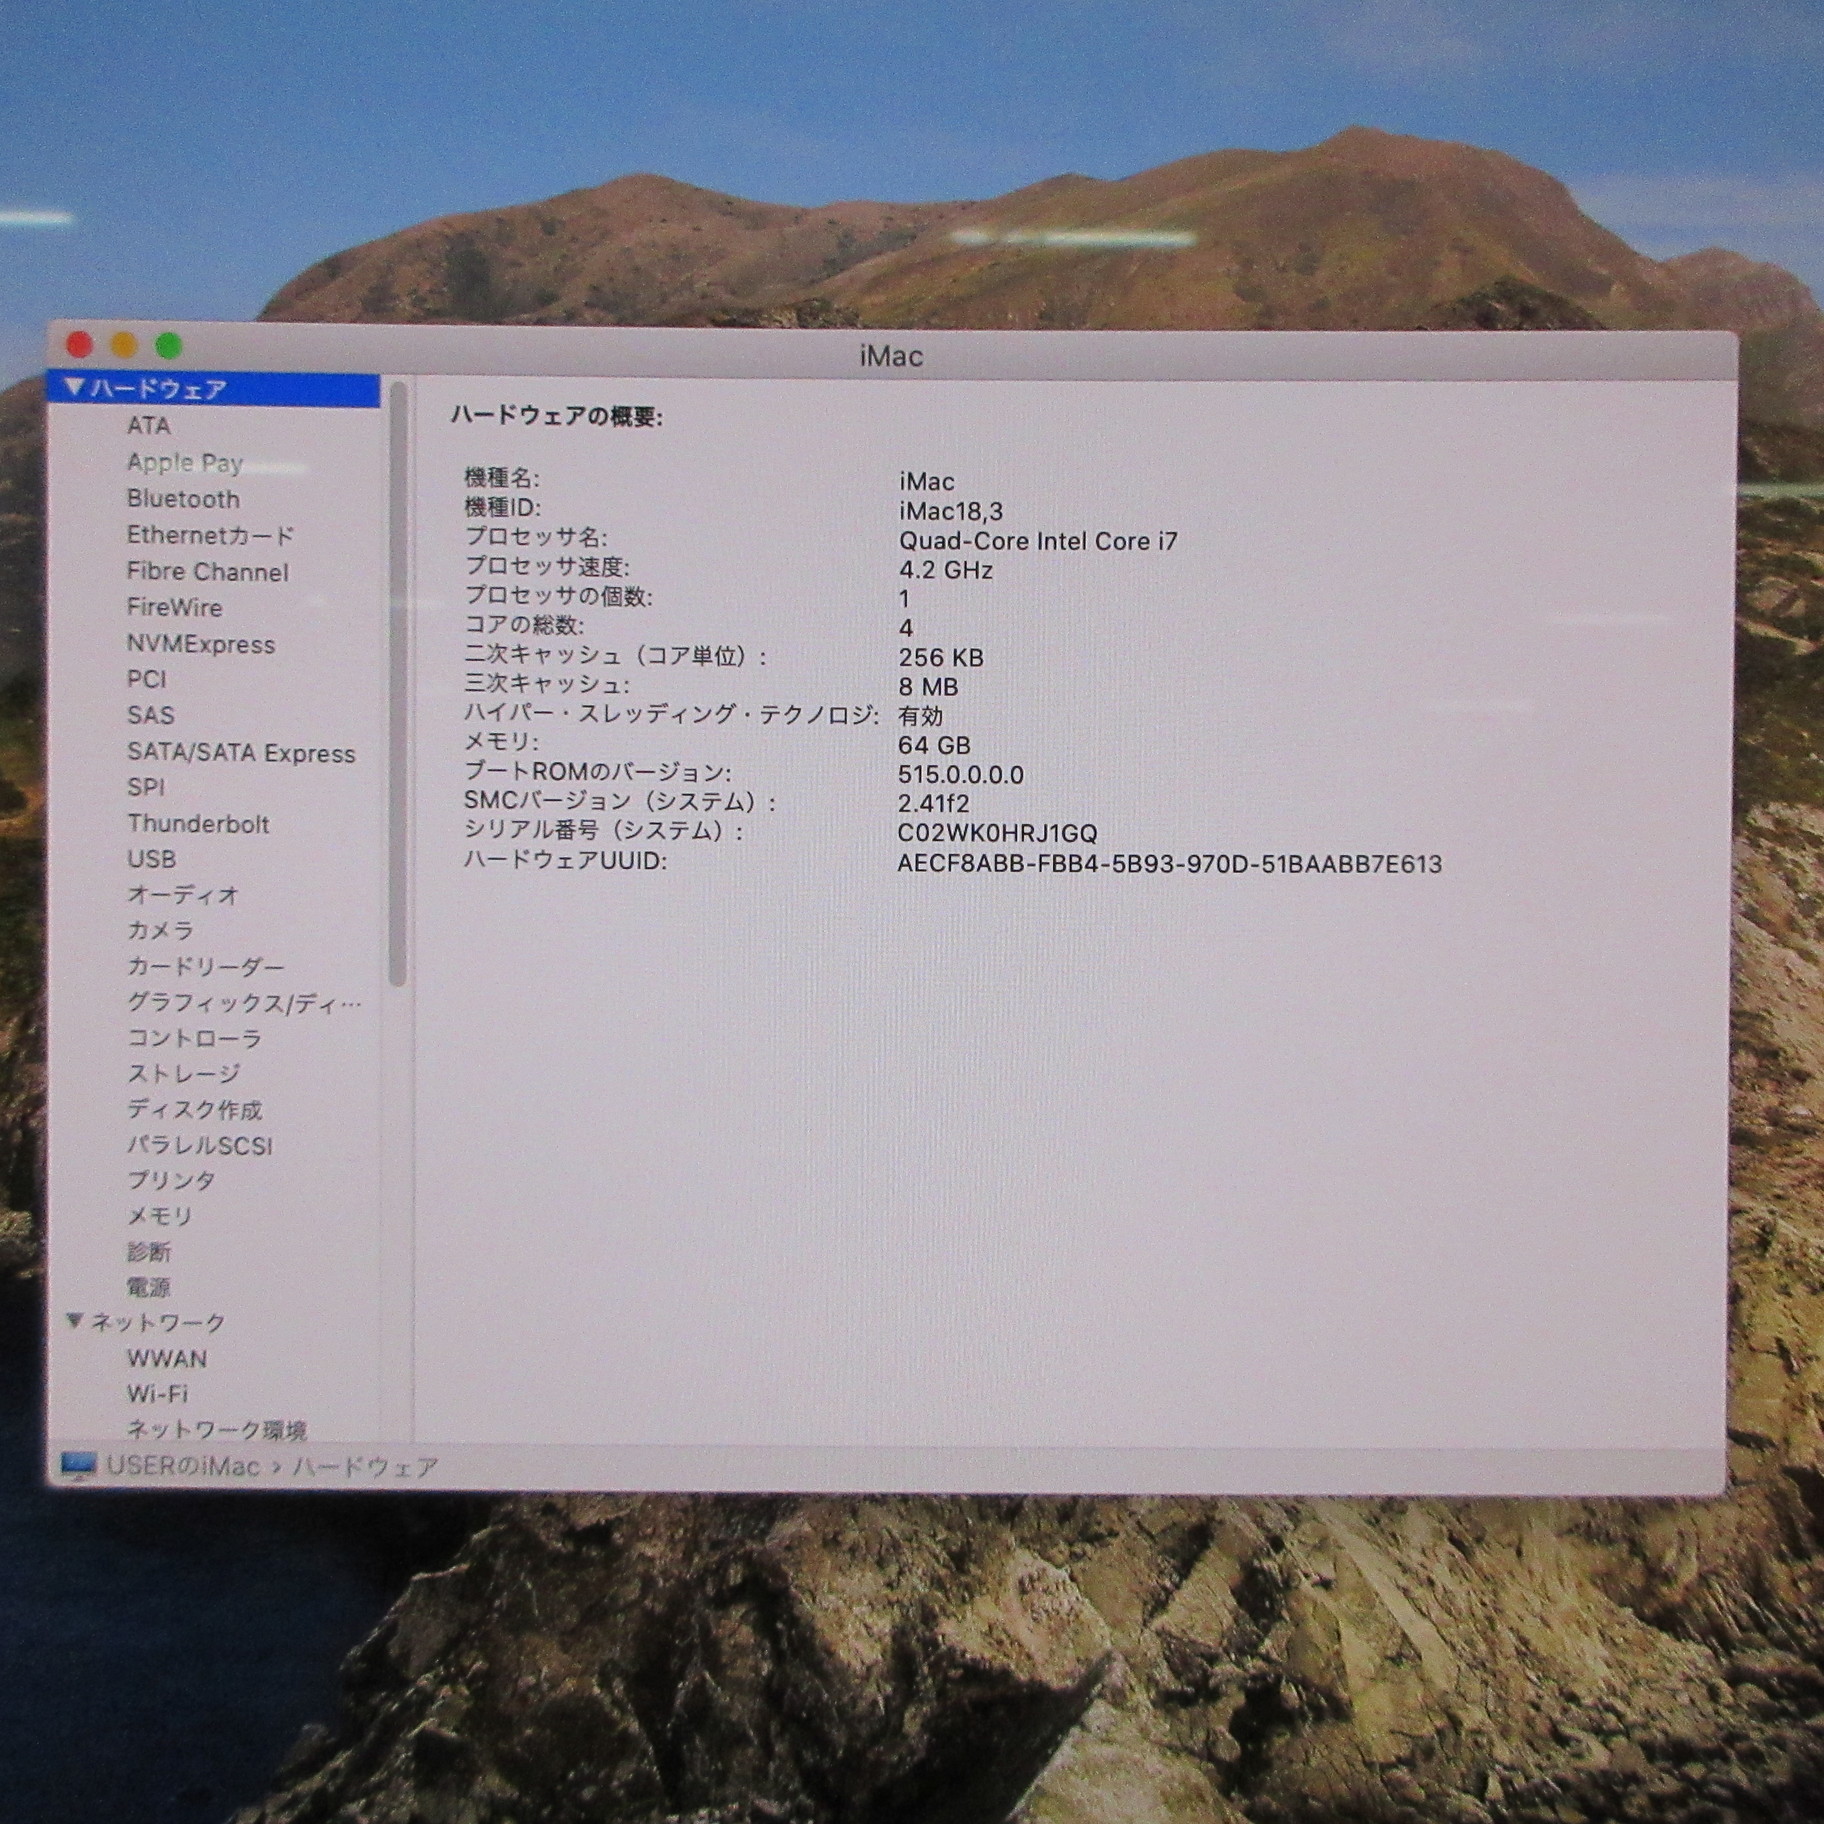
Task: Click the シリアル番号（システム） label
Action: click(x=603, y=831)
